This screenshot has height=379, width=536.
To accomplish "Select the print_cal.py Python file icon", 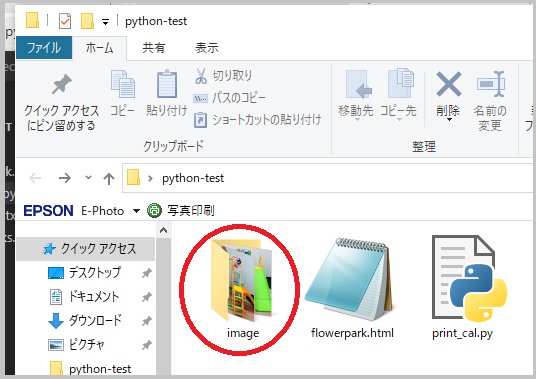I will [x=469, y=279].
